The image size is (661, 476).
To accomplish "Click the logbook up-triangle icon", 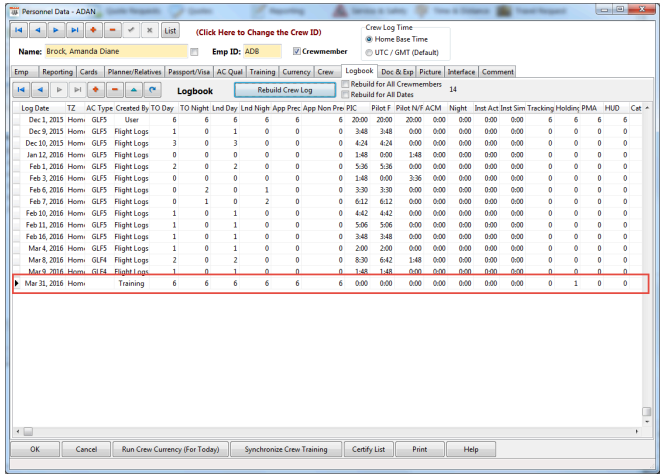I will (134, 89).
